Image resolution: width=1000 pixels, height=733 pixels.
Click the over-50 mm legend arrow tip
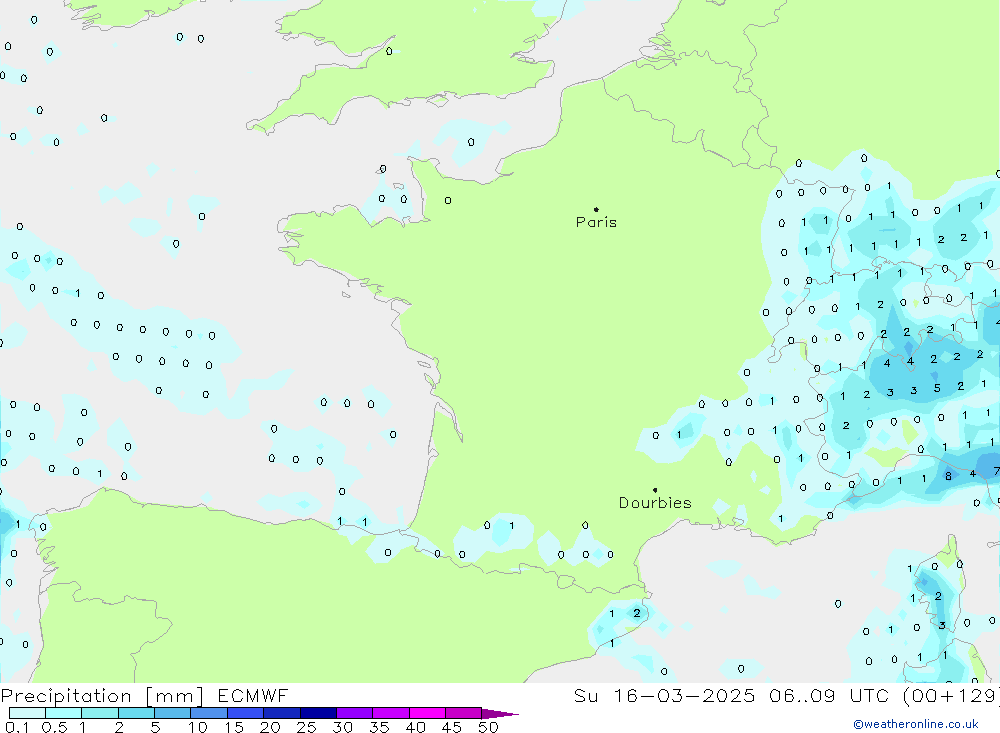500,714
